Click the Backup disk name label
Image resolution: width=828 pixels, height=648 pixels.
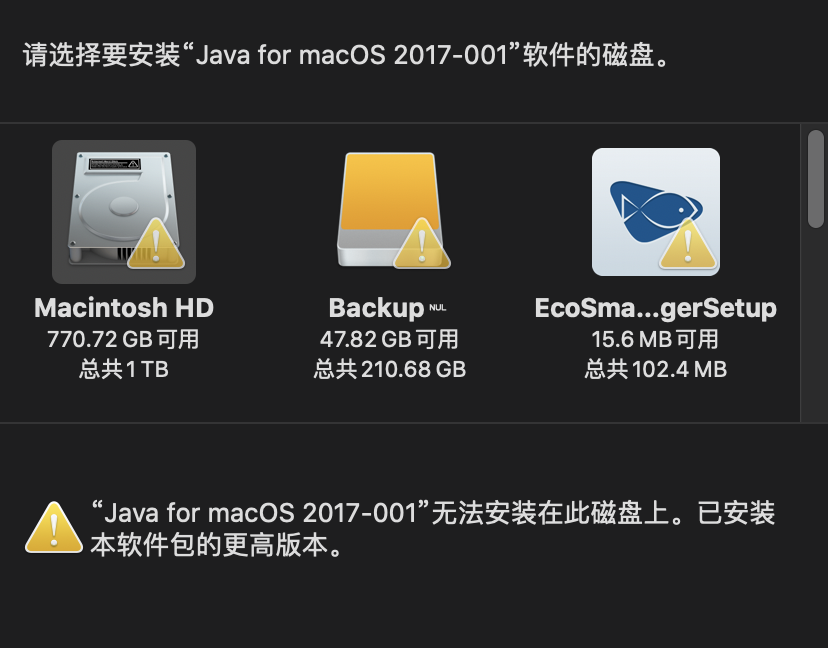tap(376, 308)
